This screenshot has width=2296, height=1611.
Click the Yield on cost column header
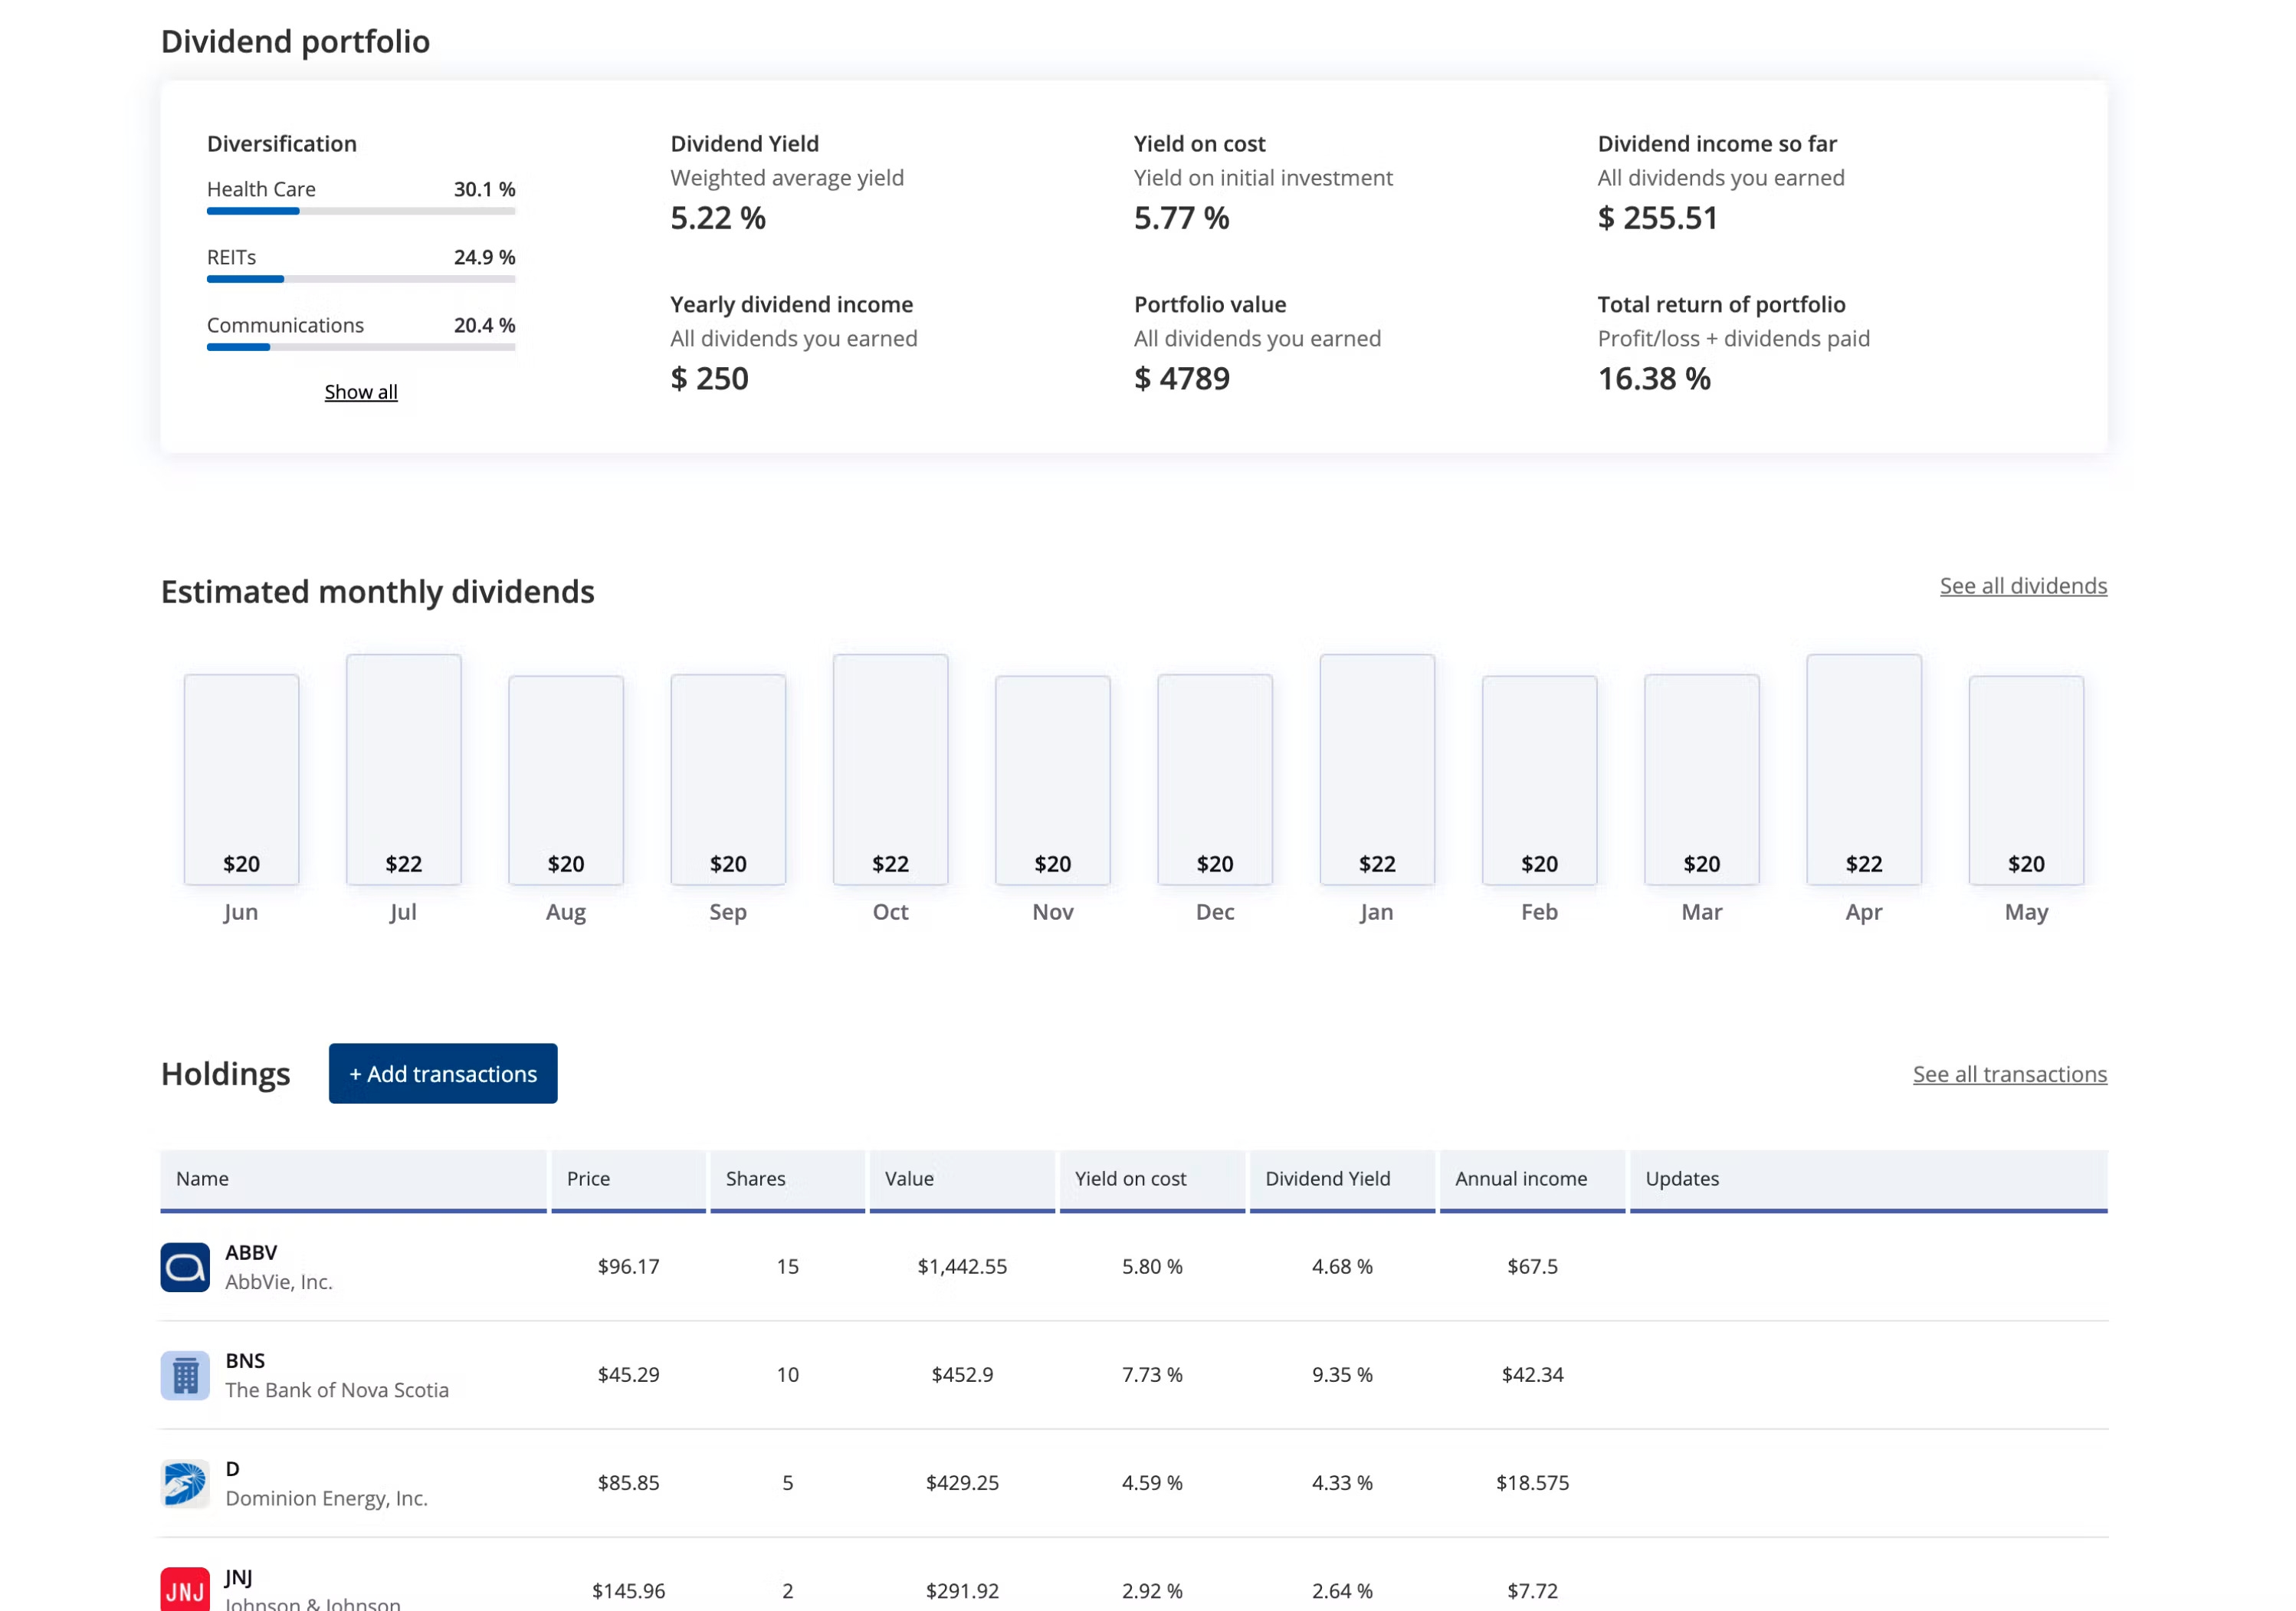(1130, 1179)
